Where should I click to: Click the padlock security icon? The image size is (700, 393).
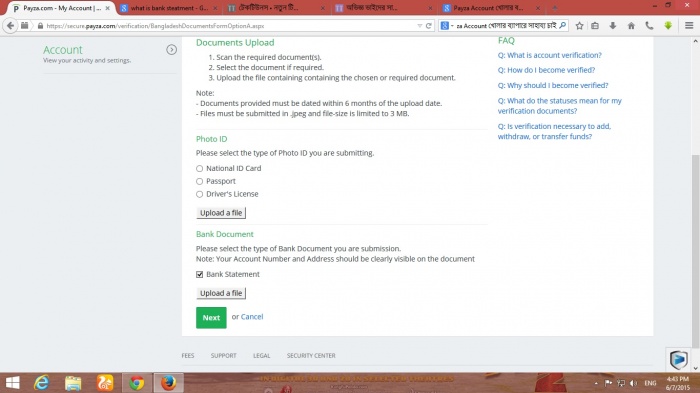point(40,26)
